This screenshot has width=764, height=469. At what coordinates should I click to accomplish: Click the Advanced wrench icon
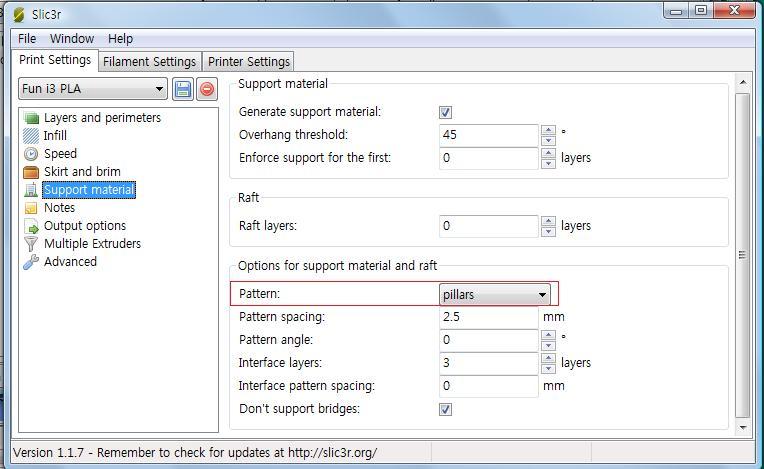(x=31, y=262)
